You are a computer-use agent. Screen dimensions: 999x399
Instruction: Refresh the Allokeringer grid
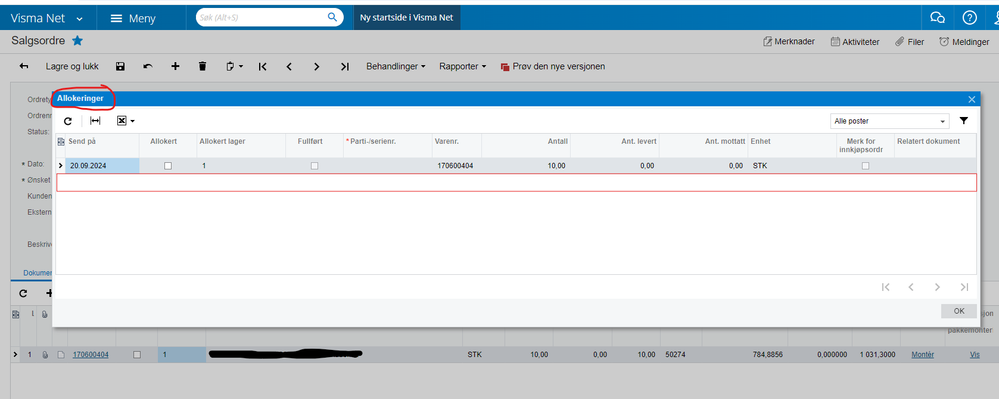pos(68,120)
